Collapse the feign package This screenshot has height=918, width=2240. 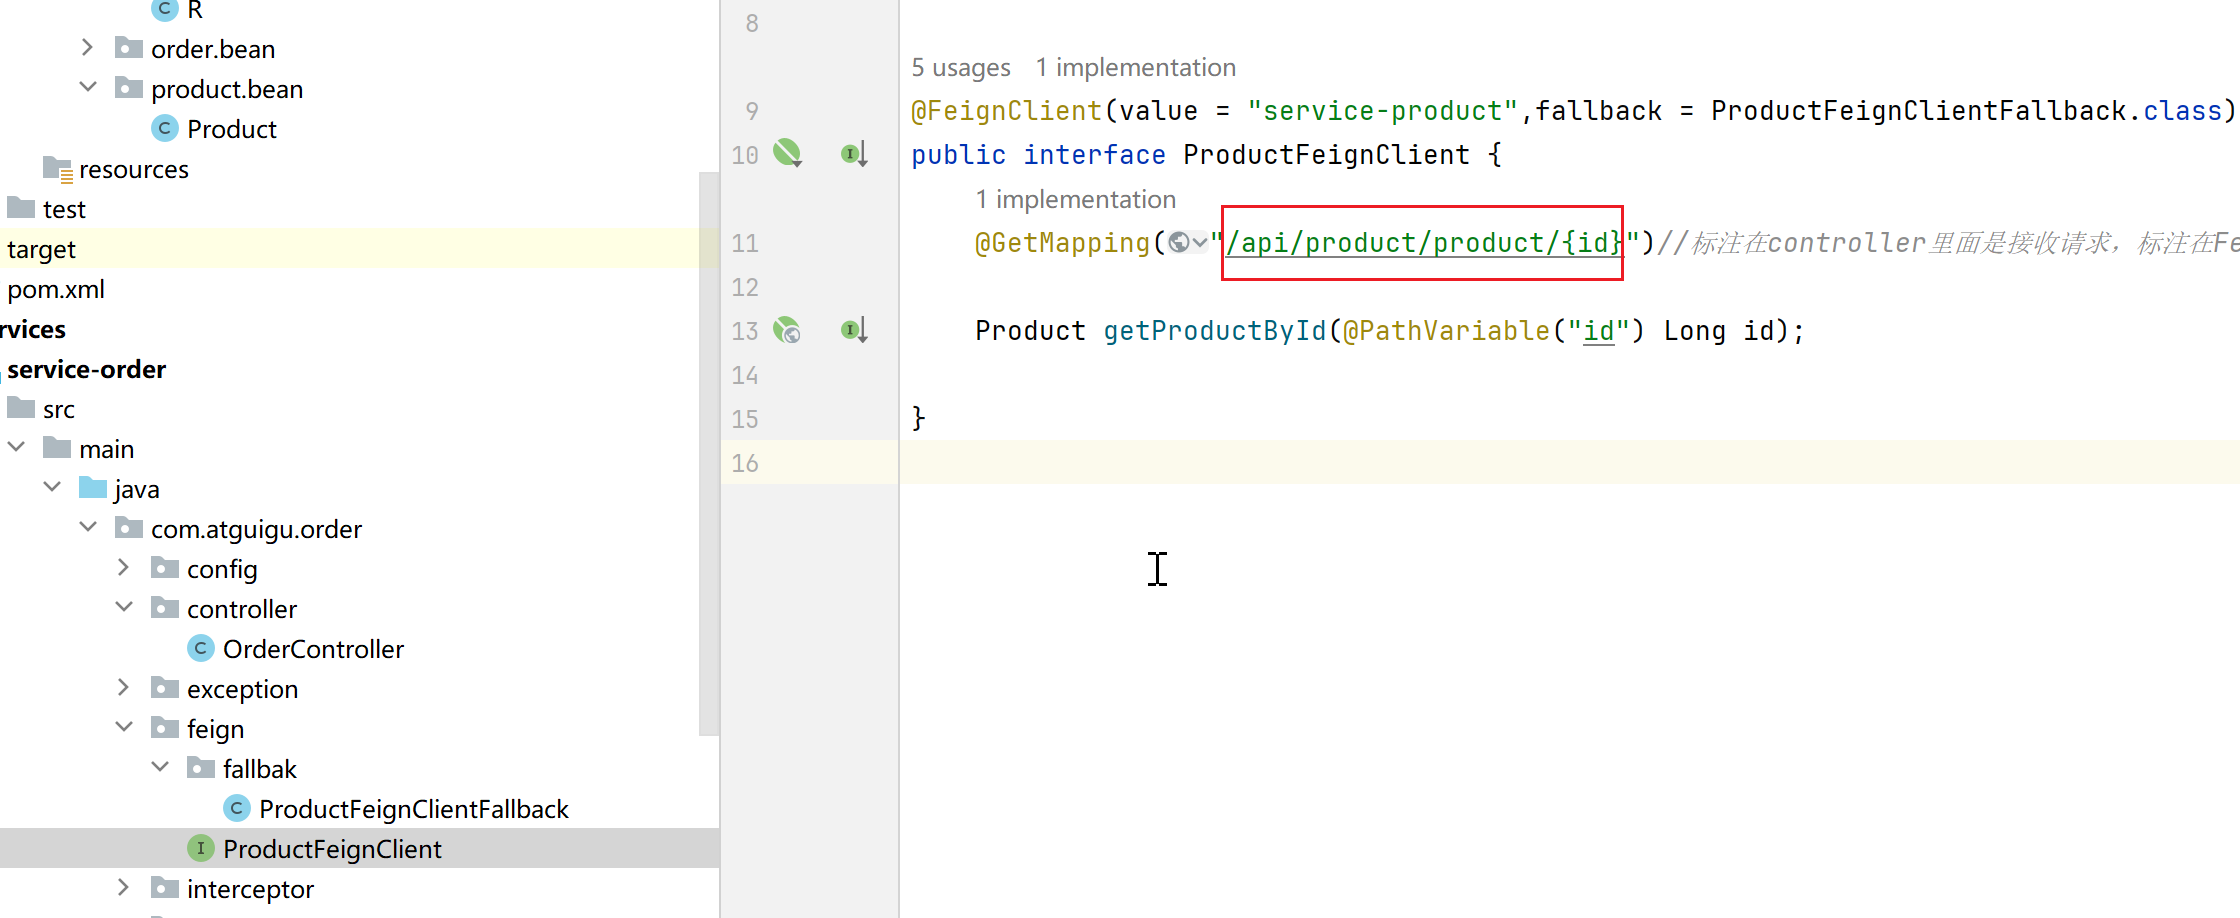tap(124, 727)
